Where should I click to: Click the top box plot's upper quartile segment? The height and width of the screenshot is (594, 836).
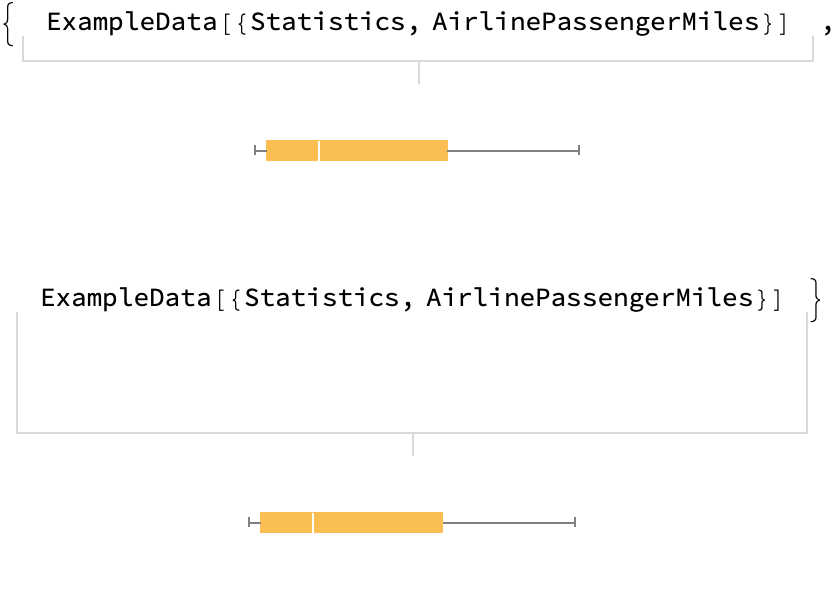click(383, 151)
